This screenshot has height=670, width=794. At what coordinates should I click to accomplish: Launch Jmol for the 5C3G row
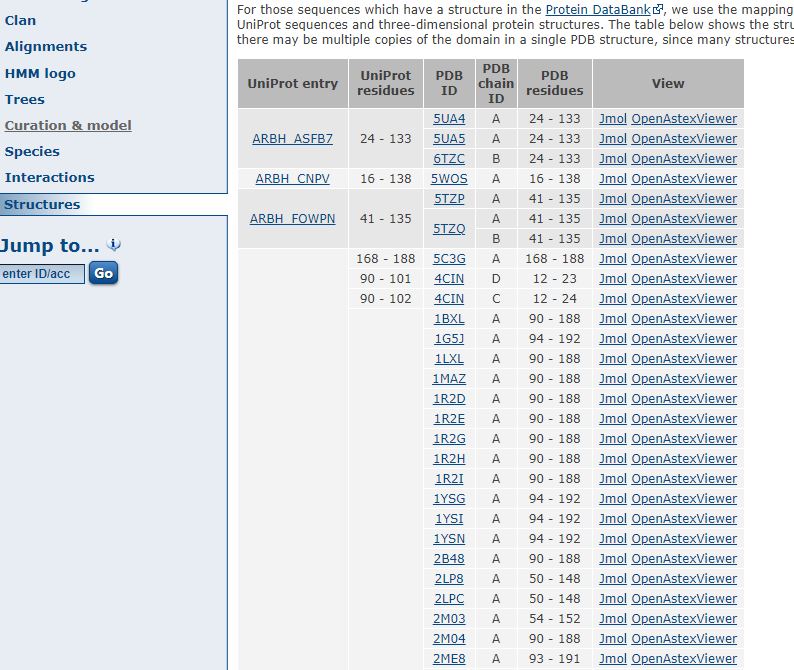point(612,259)
